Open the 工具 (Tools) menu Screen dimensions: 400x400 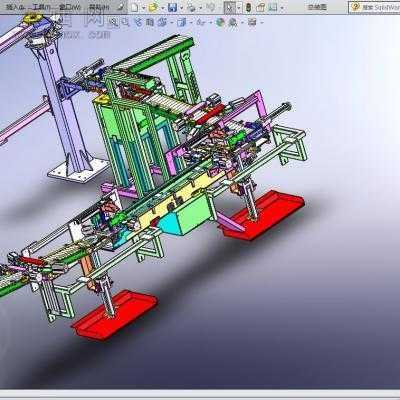(42, 7)
